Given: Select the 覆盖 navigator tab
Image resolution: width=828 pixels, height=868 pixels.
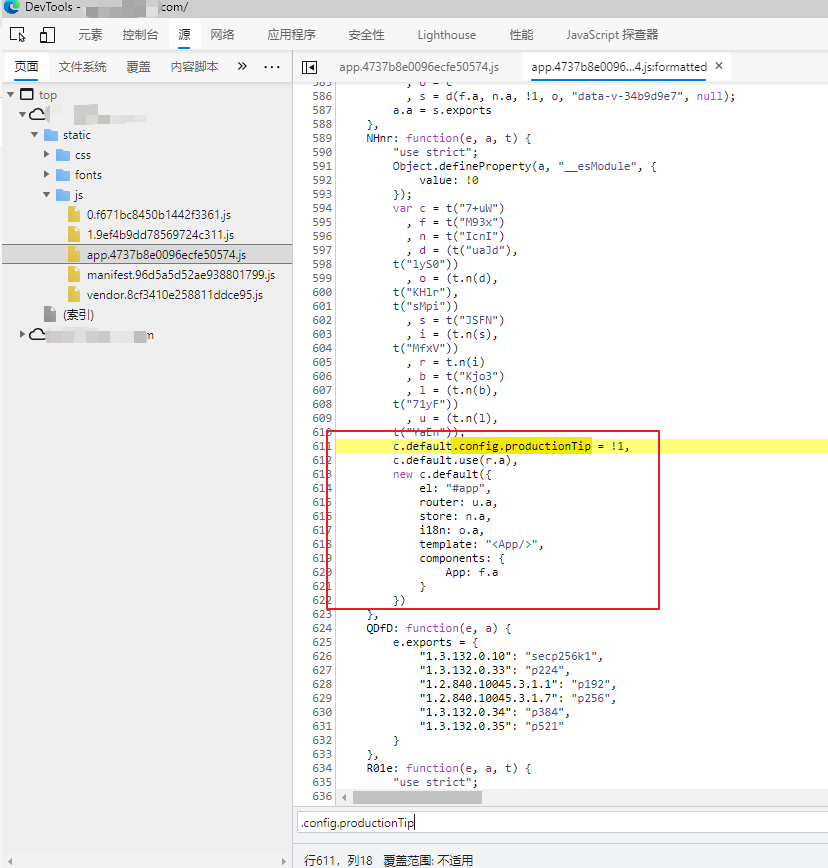Looking at the screenshot, I should 138,67.
